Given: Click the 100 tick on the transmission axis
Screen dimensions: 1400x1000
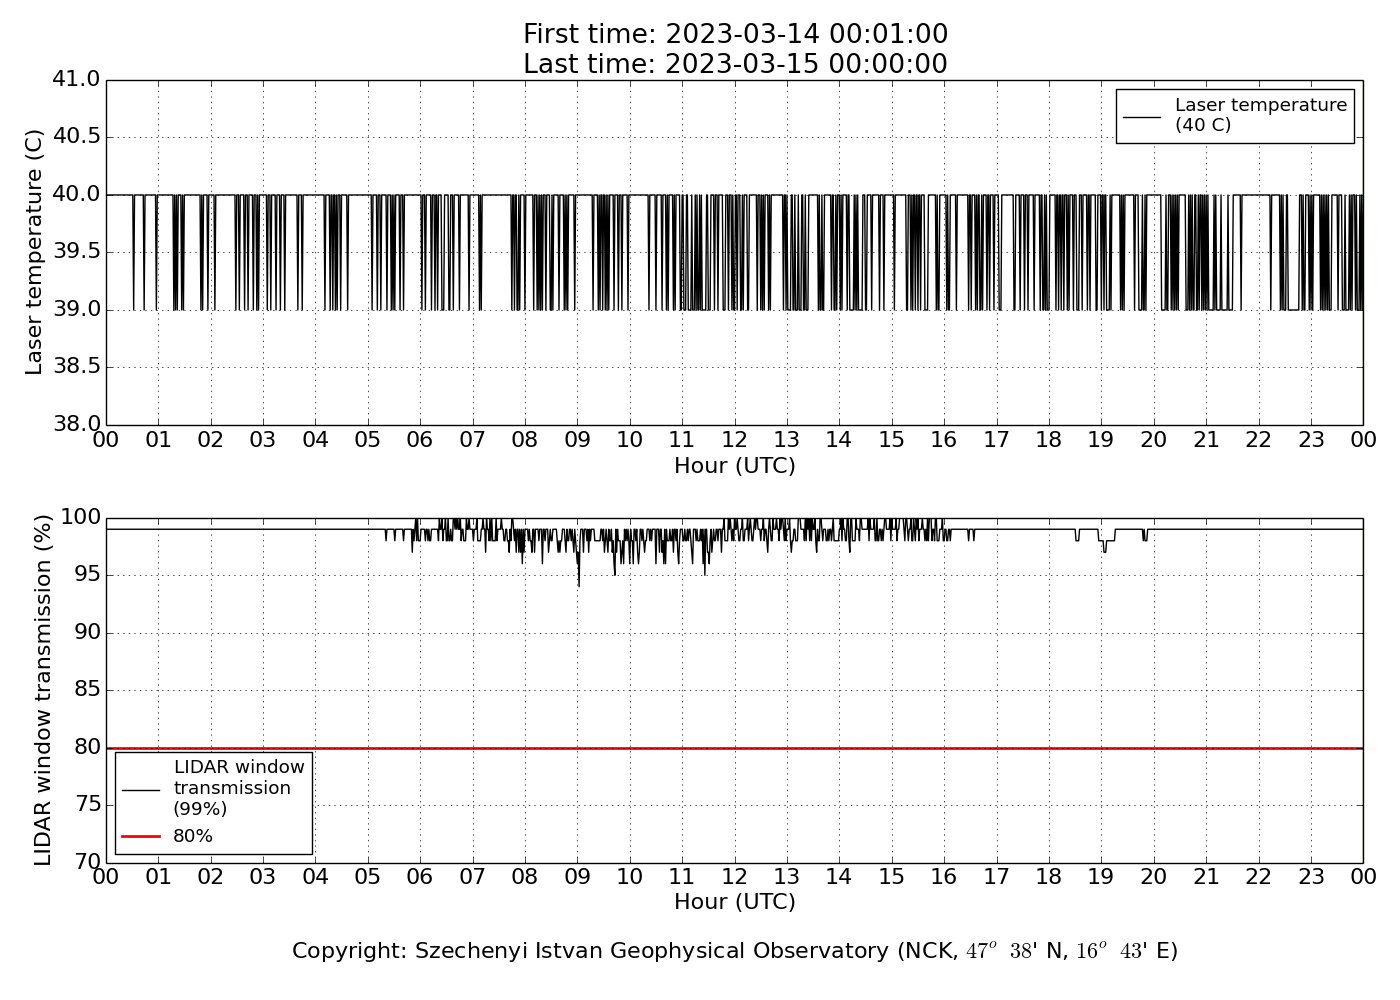Looking at the screenshot, I should click(81, 517).
